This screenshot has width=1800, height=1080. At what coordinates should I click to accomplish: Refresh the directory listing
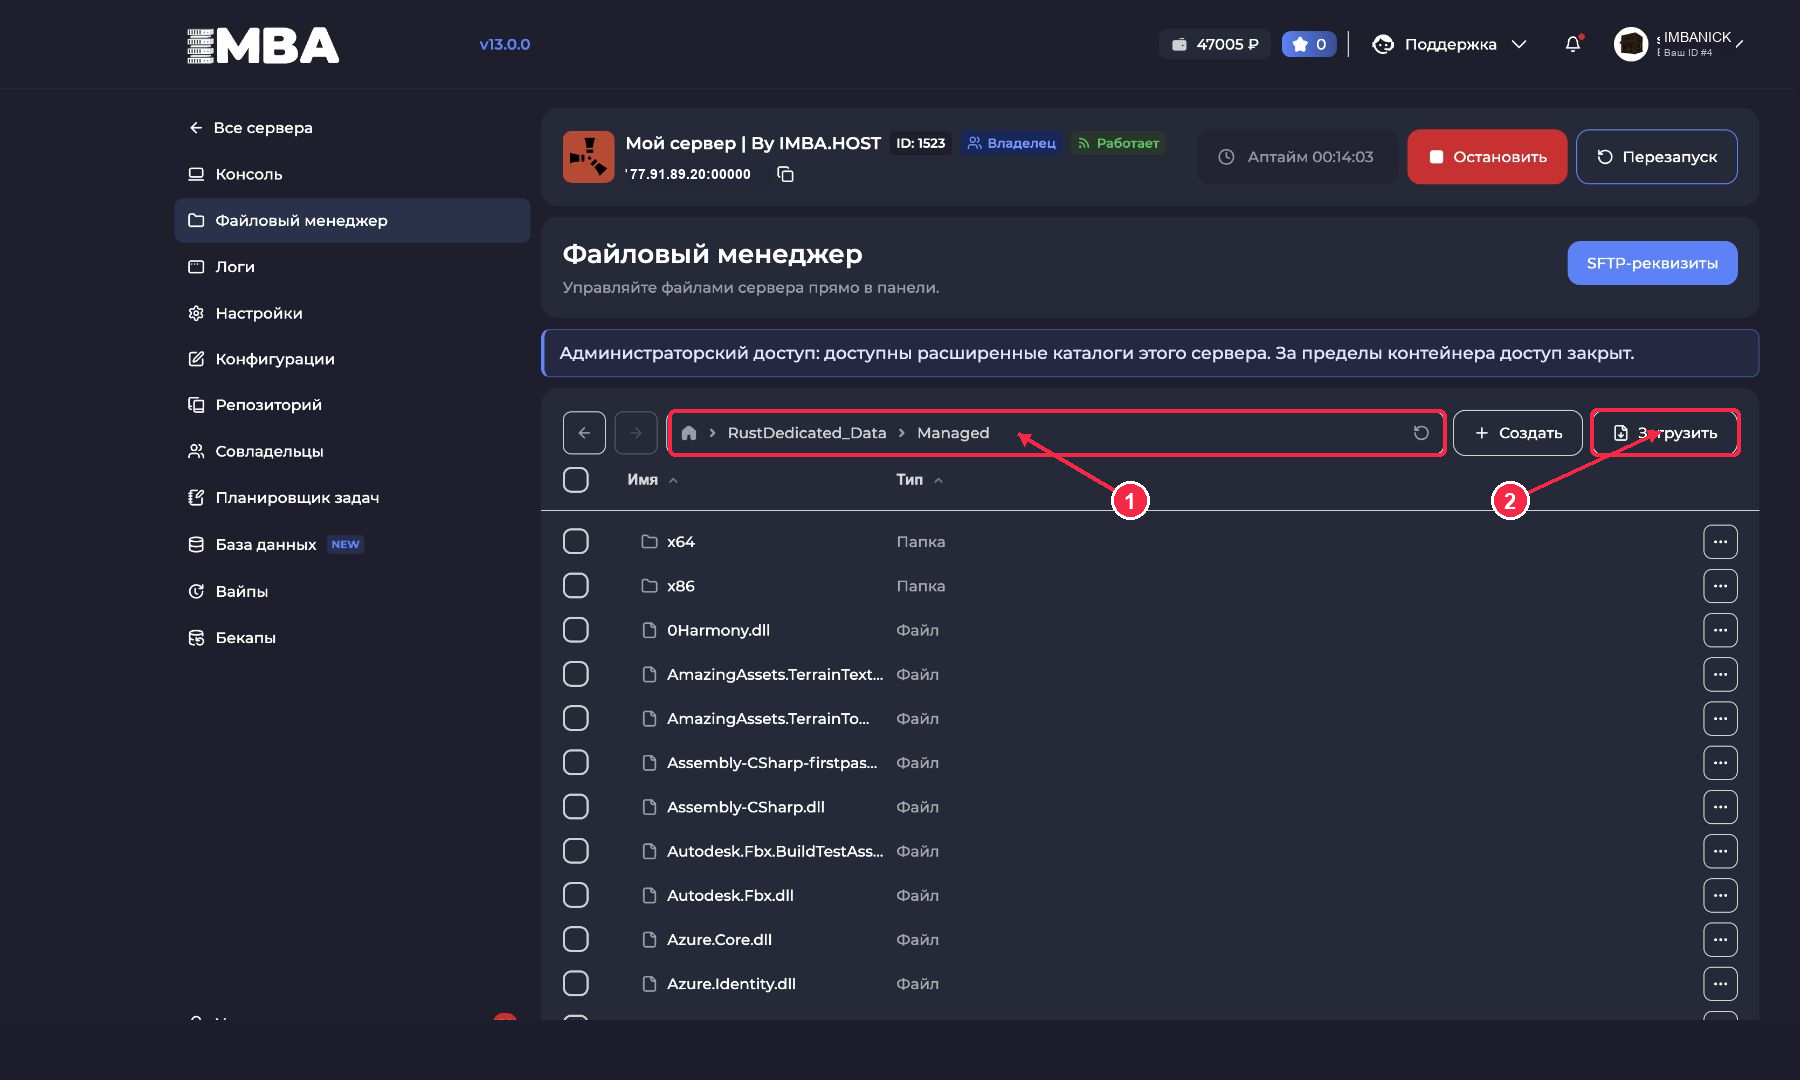click(x=1421, y=433)
